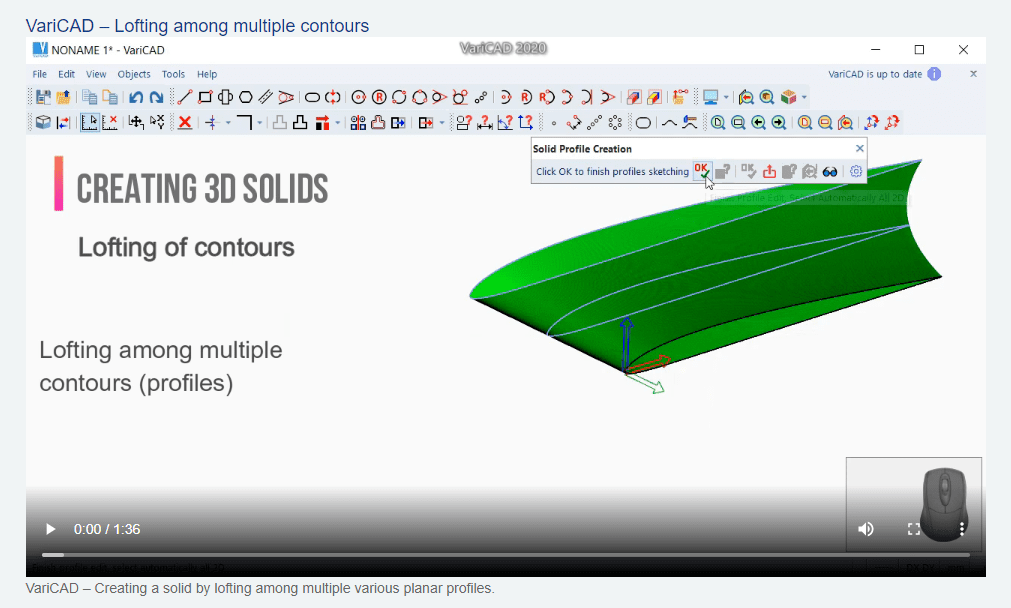Expand the monitor display dropdown arrow

[726, 97]
